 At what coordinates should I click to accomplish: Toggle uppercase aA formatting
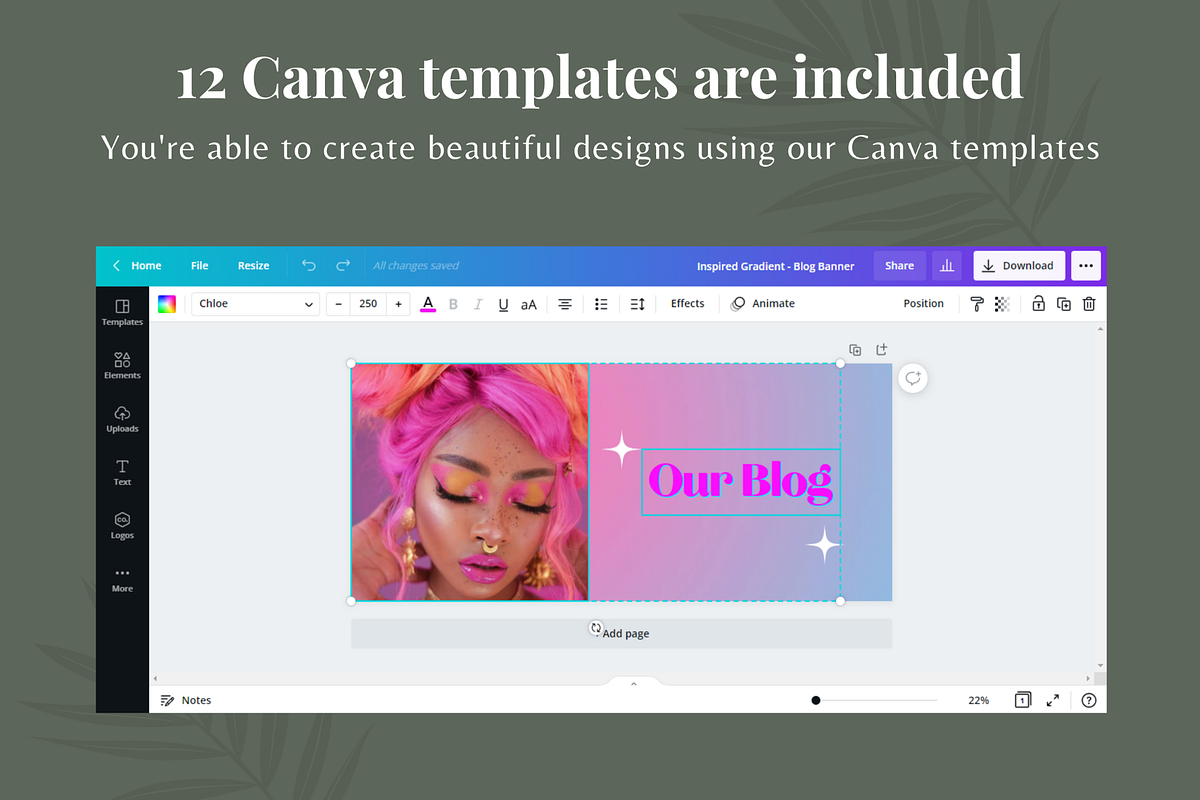point(529,304)
